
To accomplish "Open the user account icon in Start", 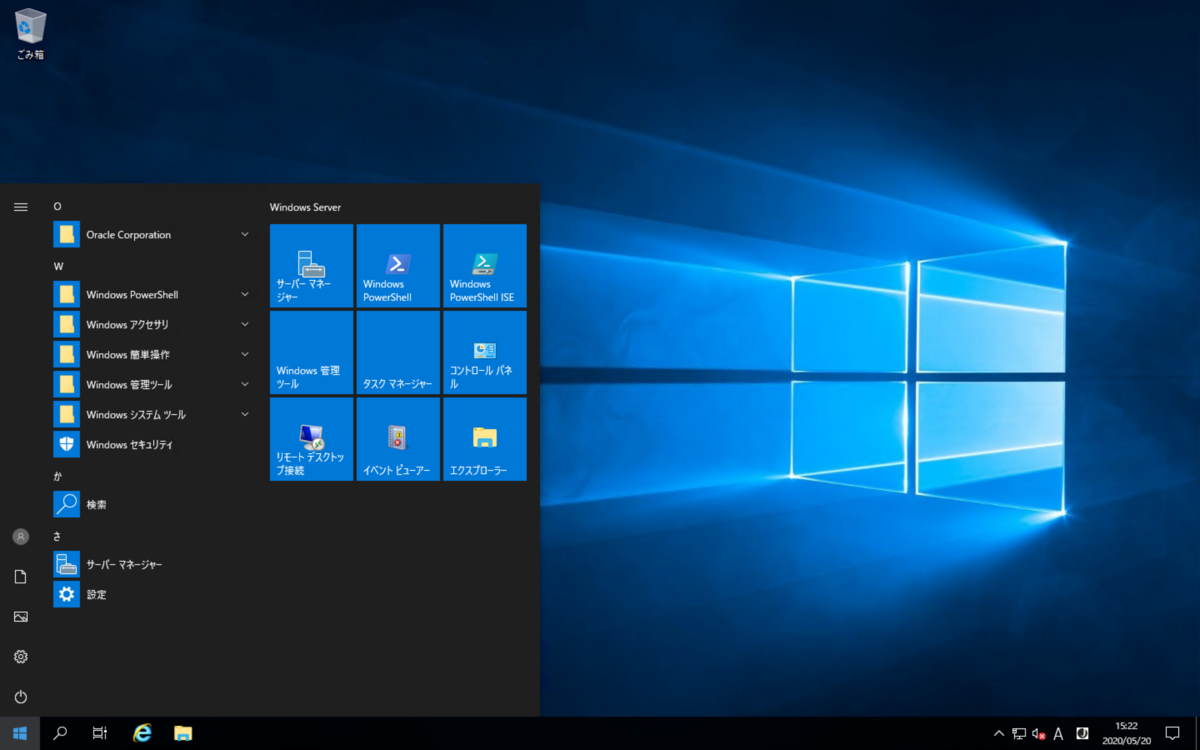I will (x=20, y=537).
